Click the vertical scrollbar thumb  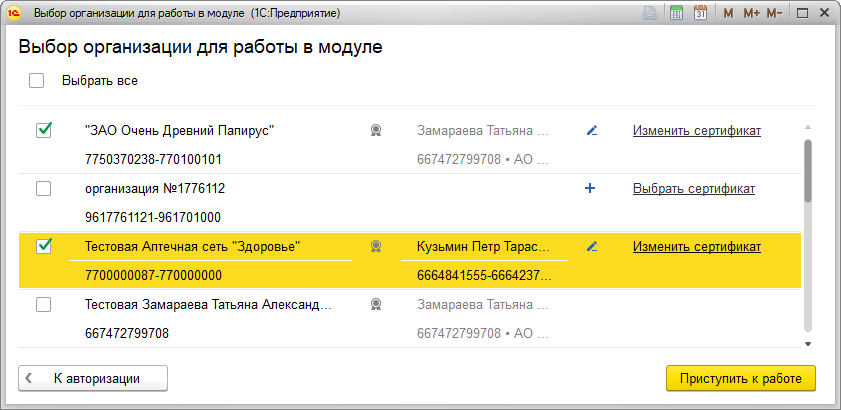click(x=808, y=171)
